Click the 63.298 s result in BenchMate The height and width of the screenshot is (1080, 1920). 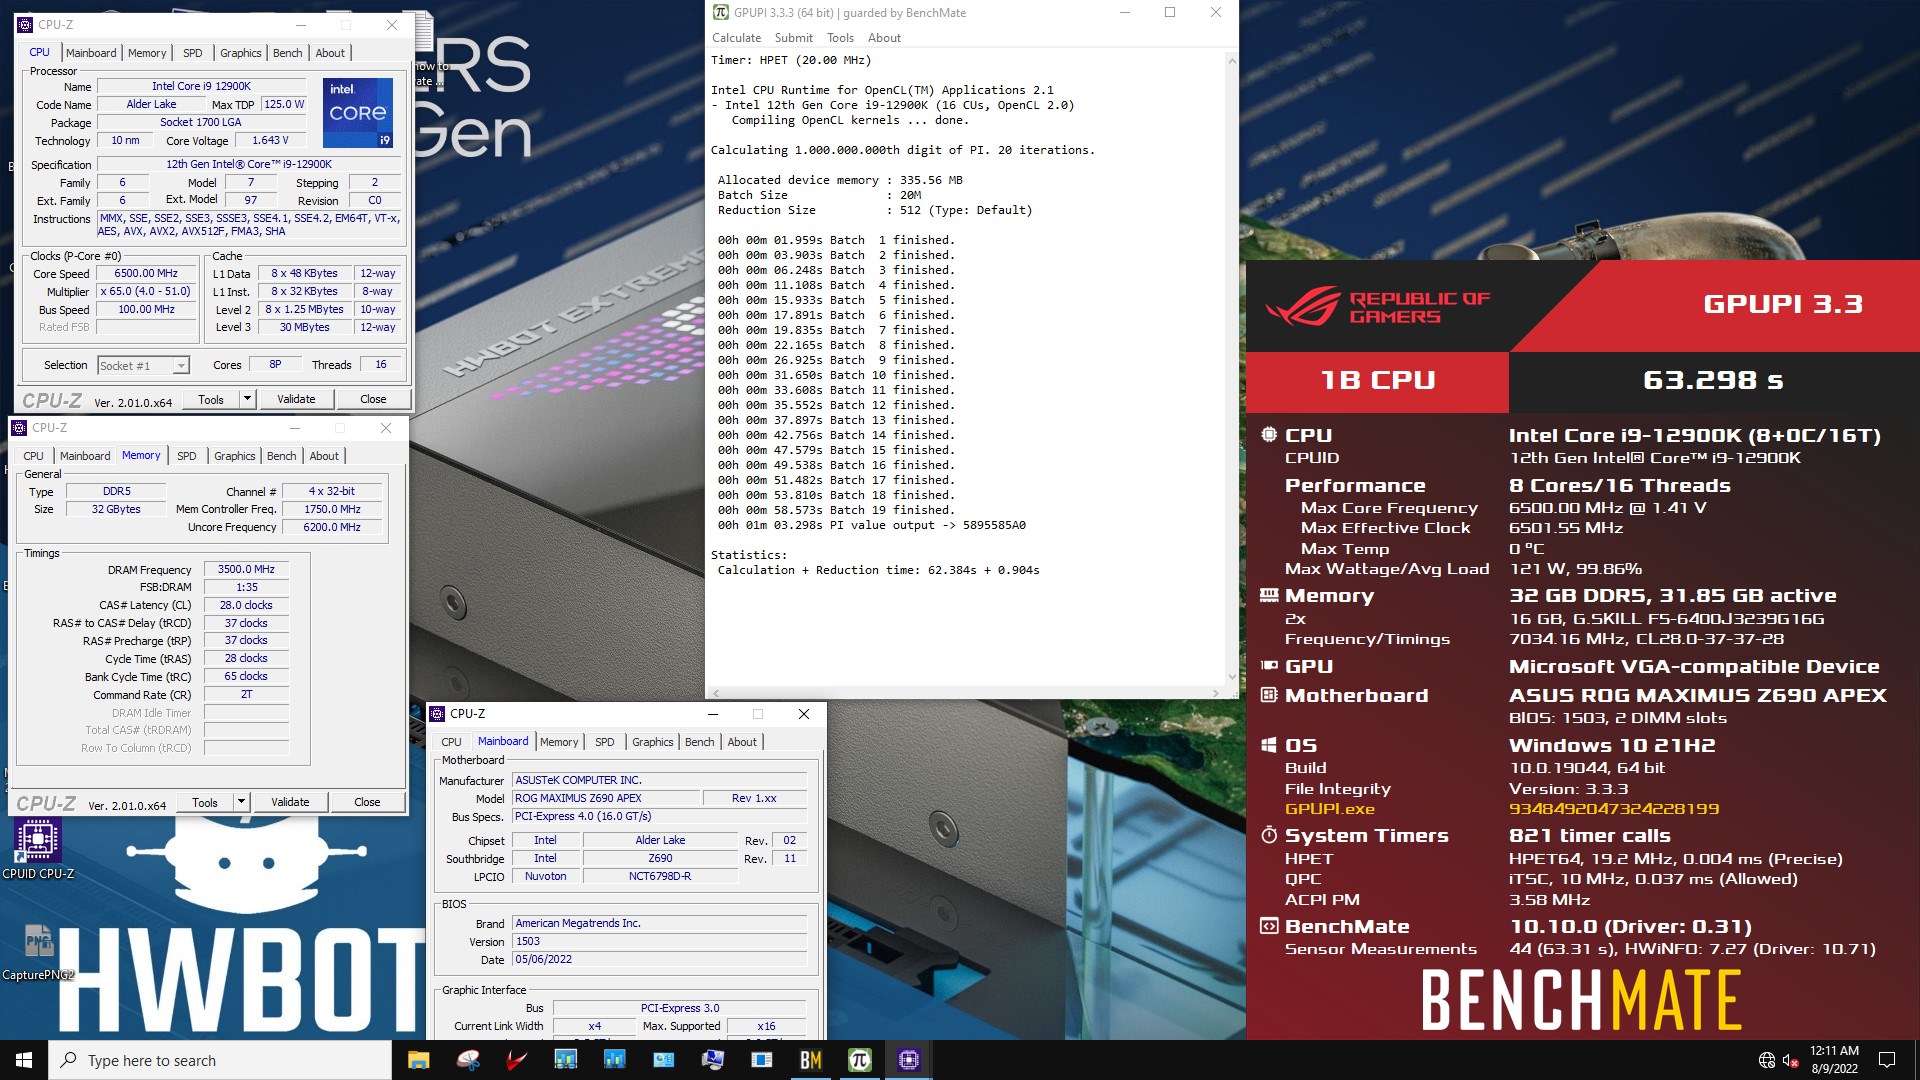pyautogui.click(x=1713, y=381)
